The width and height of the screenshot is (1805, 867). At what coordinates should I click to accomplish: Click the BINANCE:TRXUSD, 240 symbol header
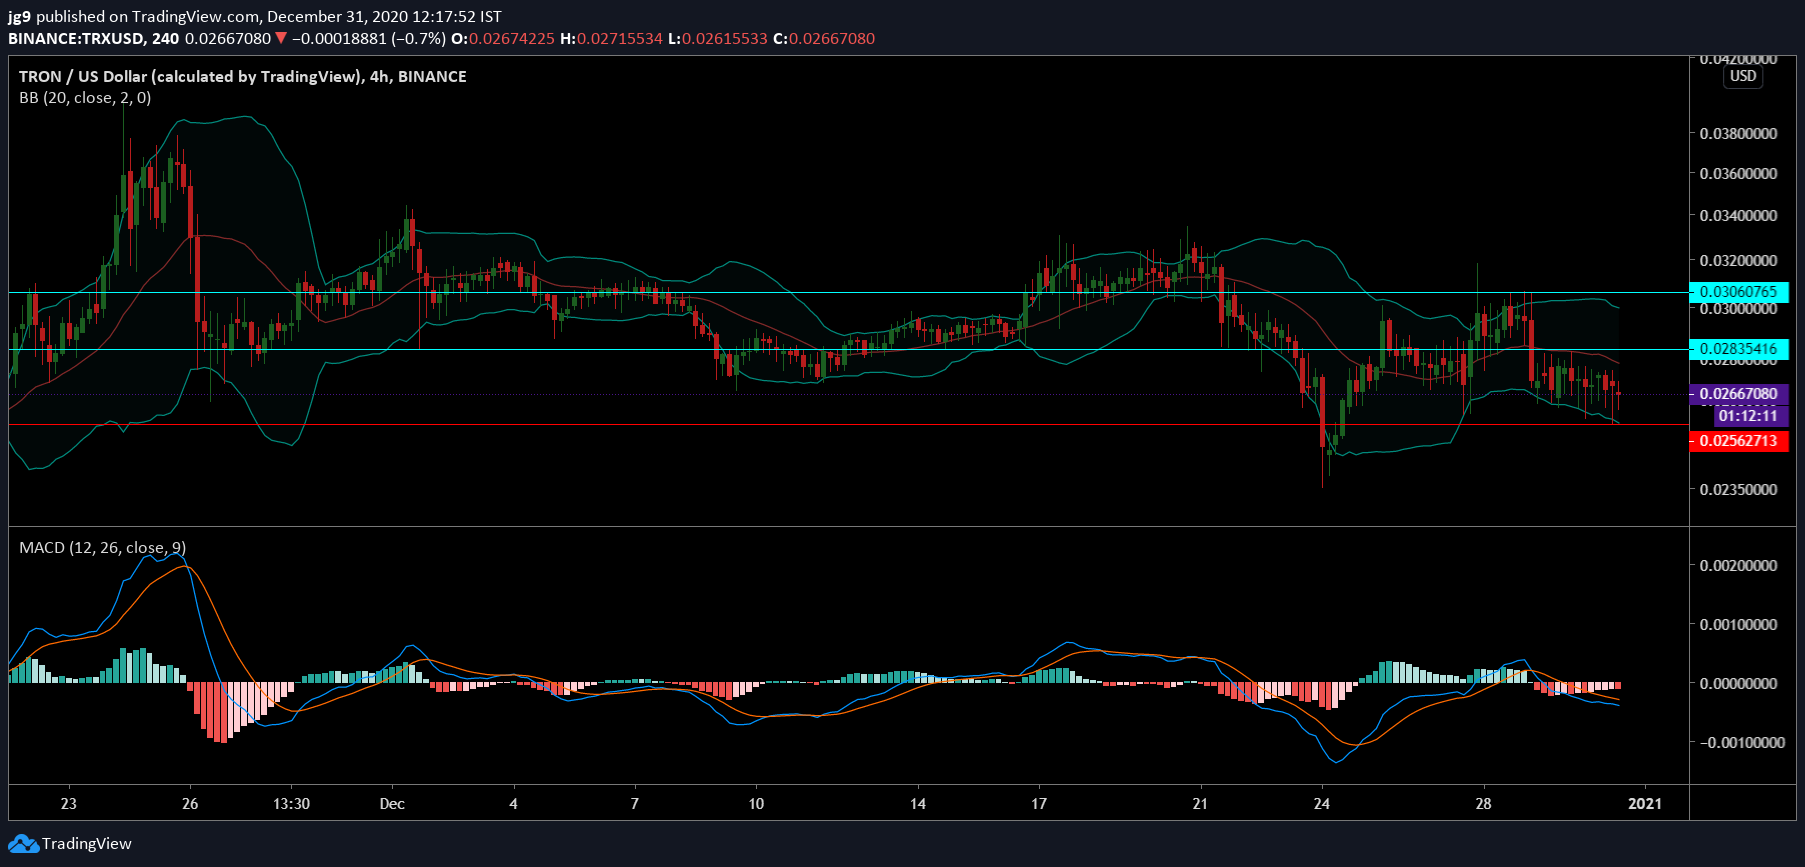[94, 39]
